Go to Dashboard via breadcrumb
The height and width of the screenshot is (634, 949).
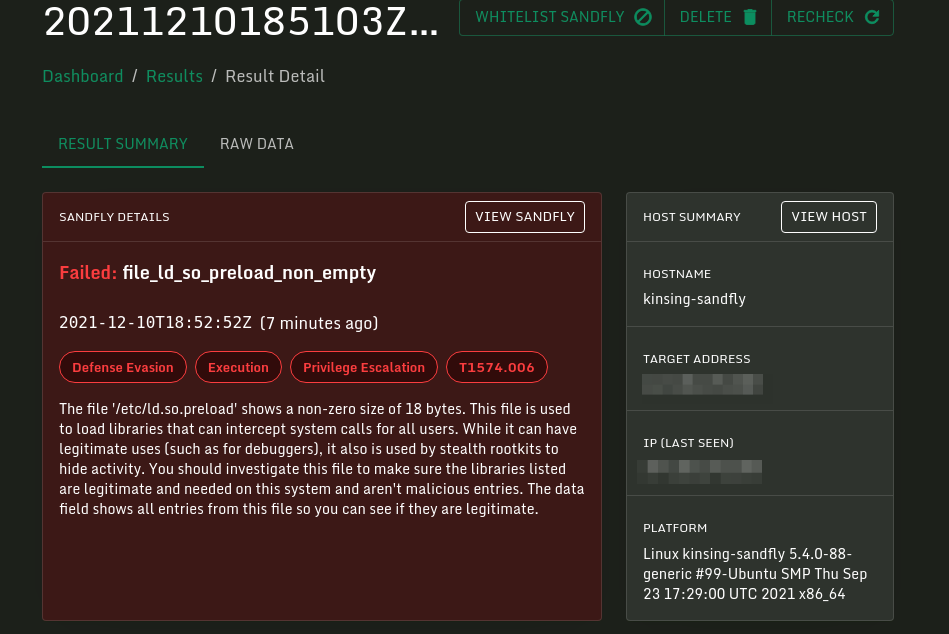click(x=83, y=76)
